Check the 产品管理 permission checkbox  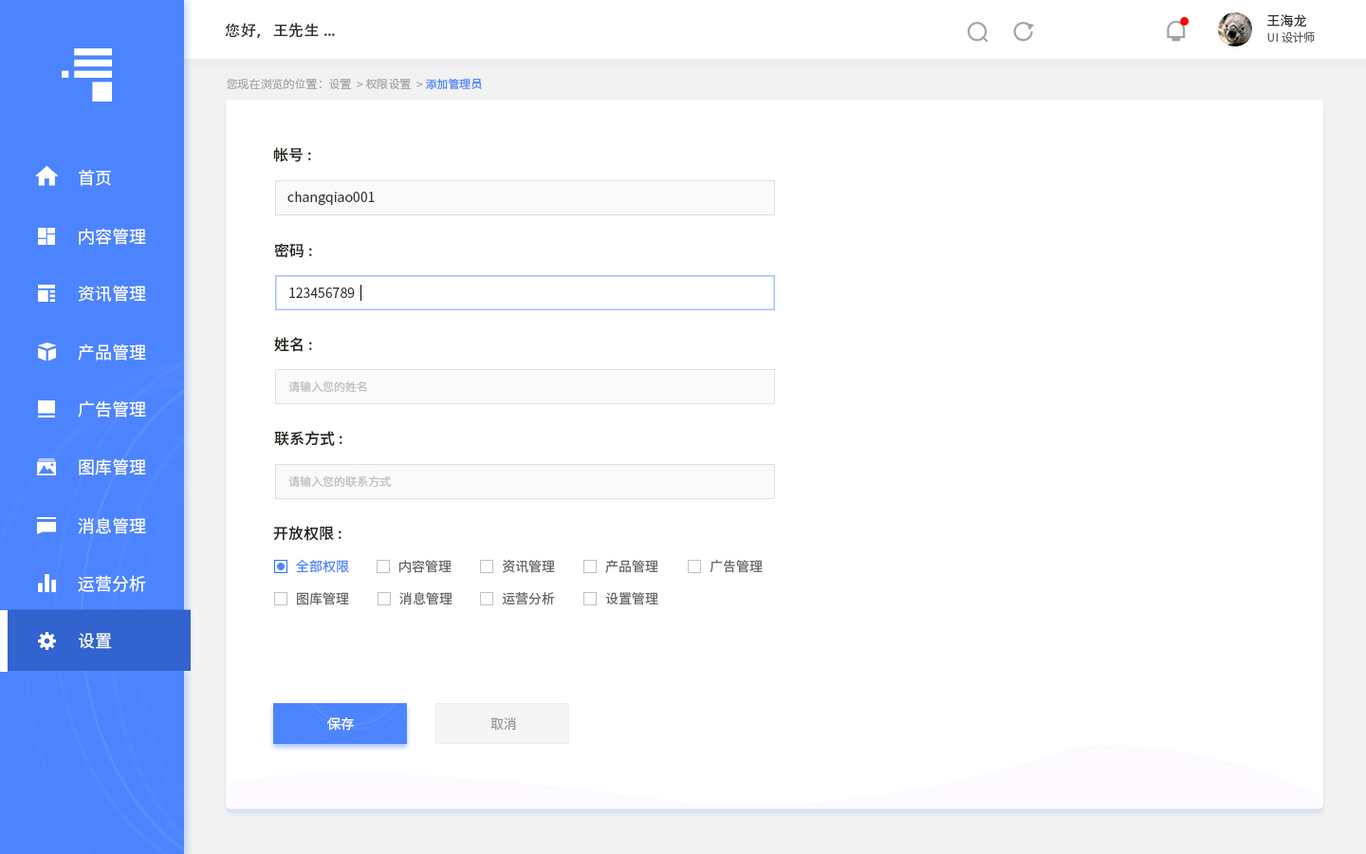590,566
